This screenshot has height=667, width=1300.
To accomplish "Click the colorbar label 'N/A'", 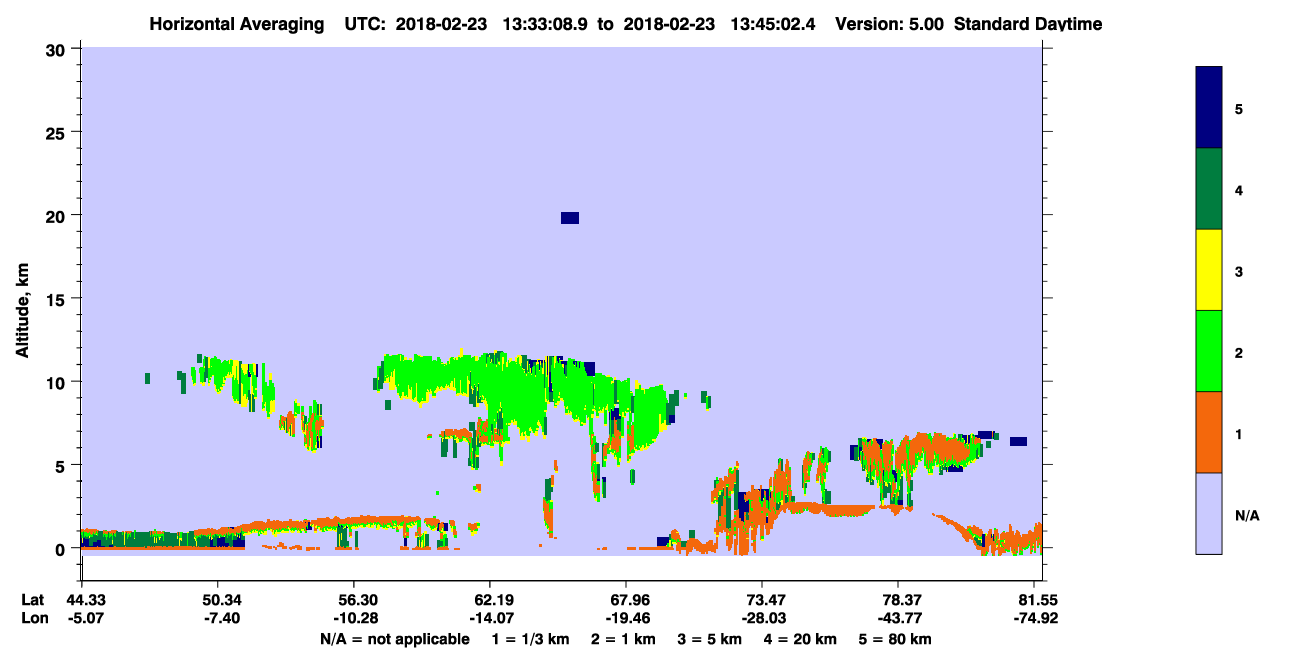I will point(1246,515).
